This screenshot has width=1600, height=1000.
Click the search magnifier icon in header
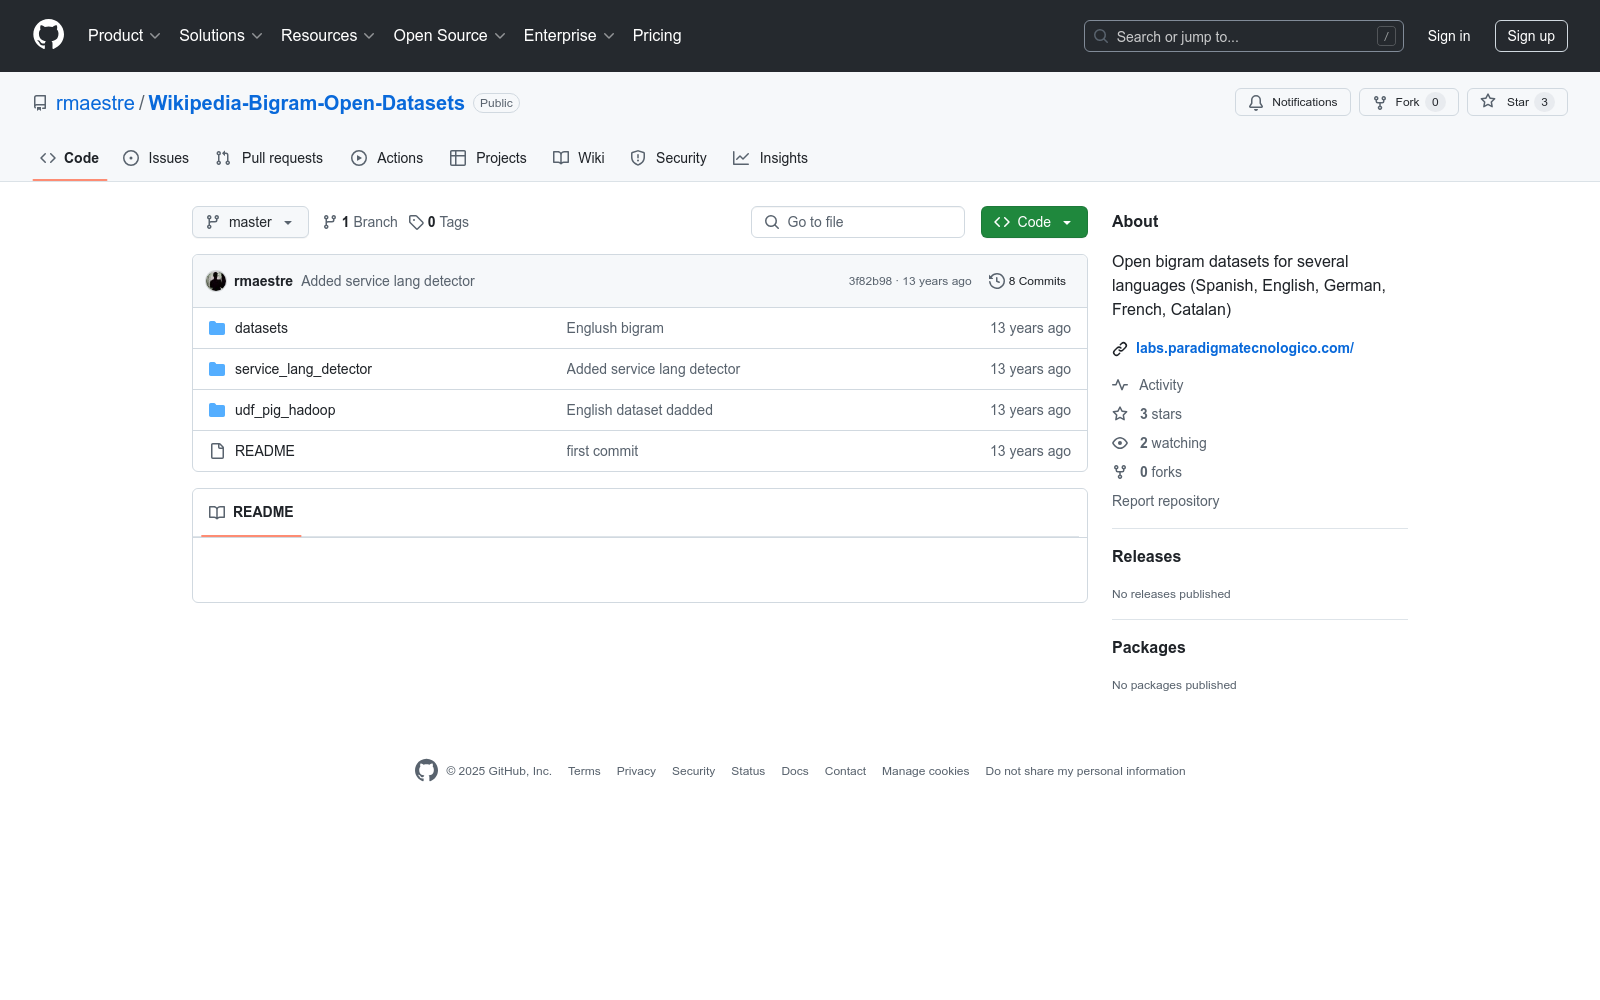click(x=1101, y=36)
